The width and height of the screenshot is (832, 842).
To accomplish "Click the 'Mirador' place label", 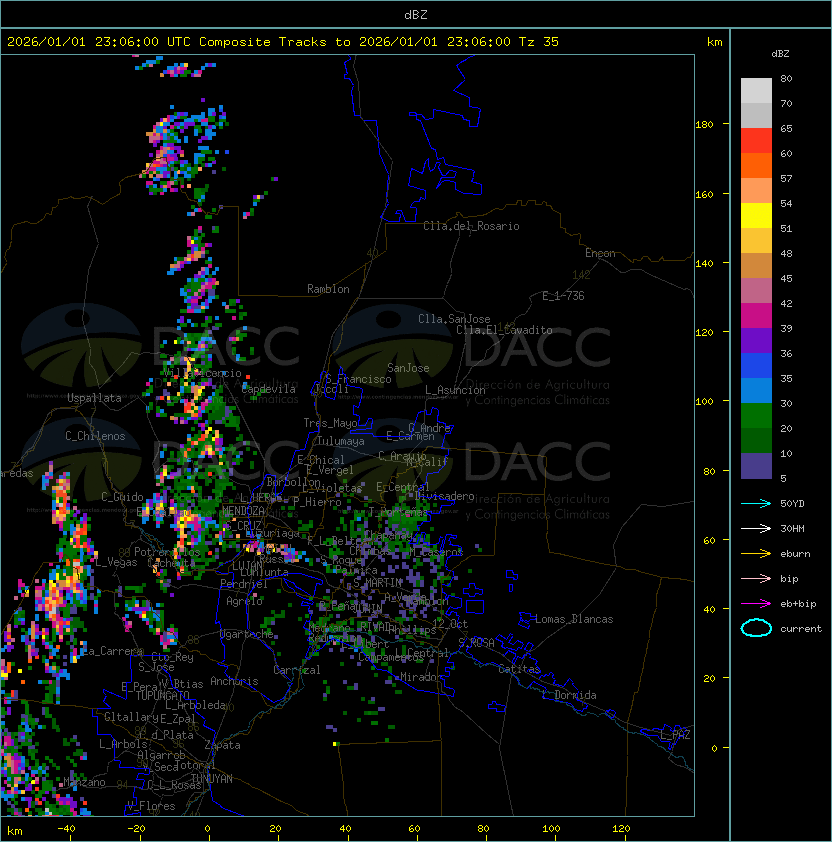I will (422, 677).
